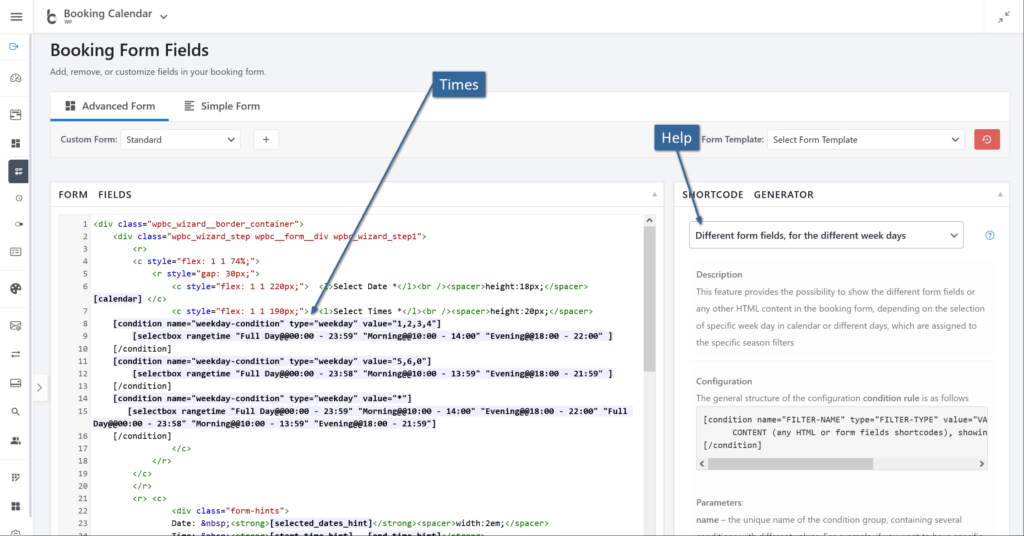The width and height of the screenshot is (1024, 536).
Task: Click the Shortcode Generator panel title
Action: (x=748, y=195)
